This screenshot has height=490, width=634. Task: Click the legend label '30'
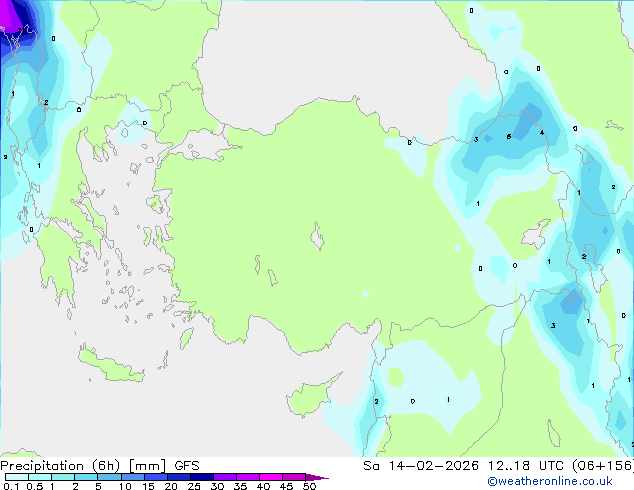[217, 486]
